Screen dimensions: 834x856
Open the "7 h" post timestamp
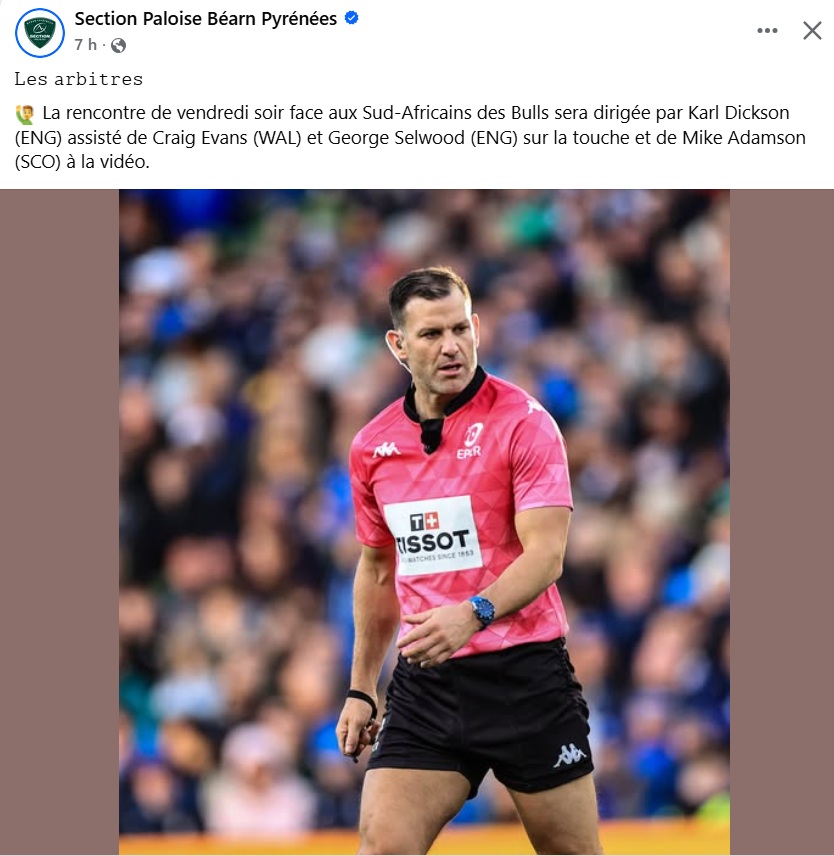[x=86, y=45]
